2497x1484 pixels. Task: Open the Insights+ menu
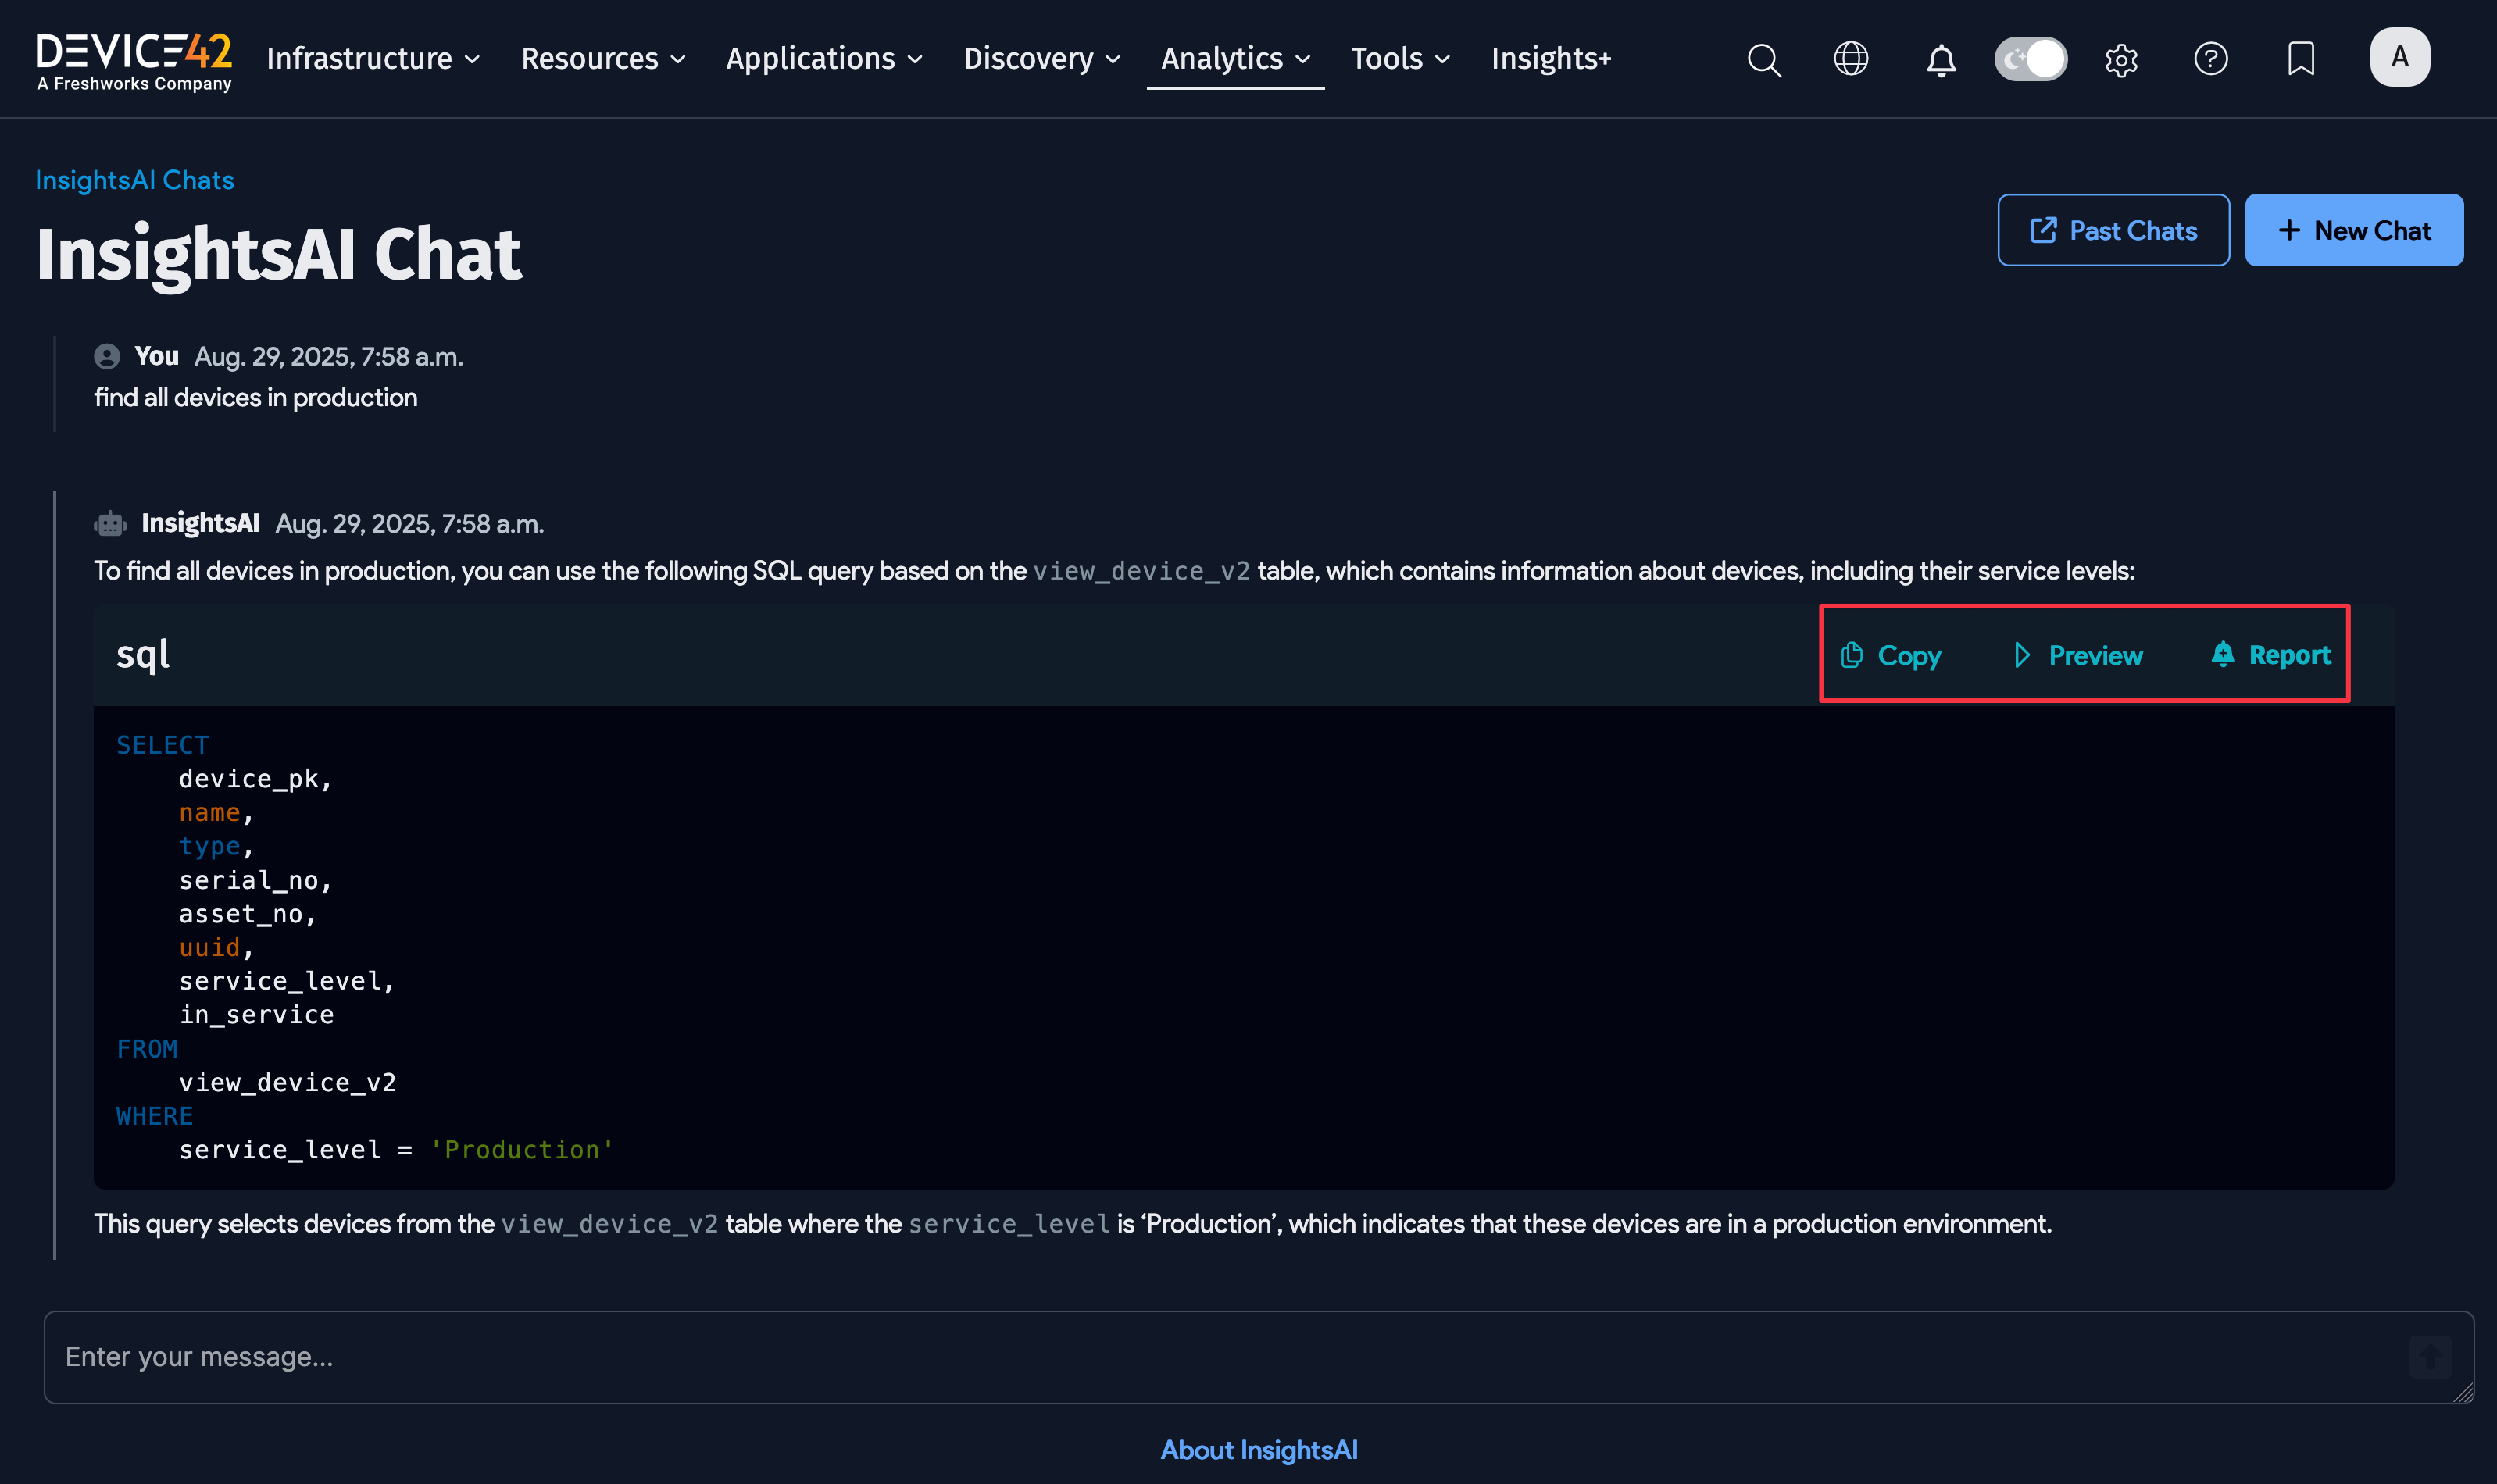pyautogui.click(x=1550, y=59)
